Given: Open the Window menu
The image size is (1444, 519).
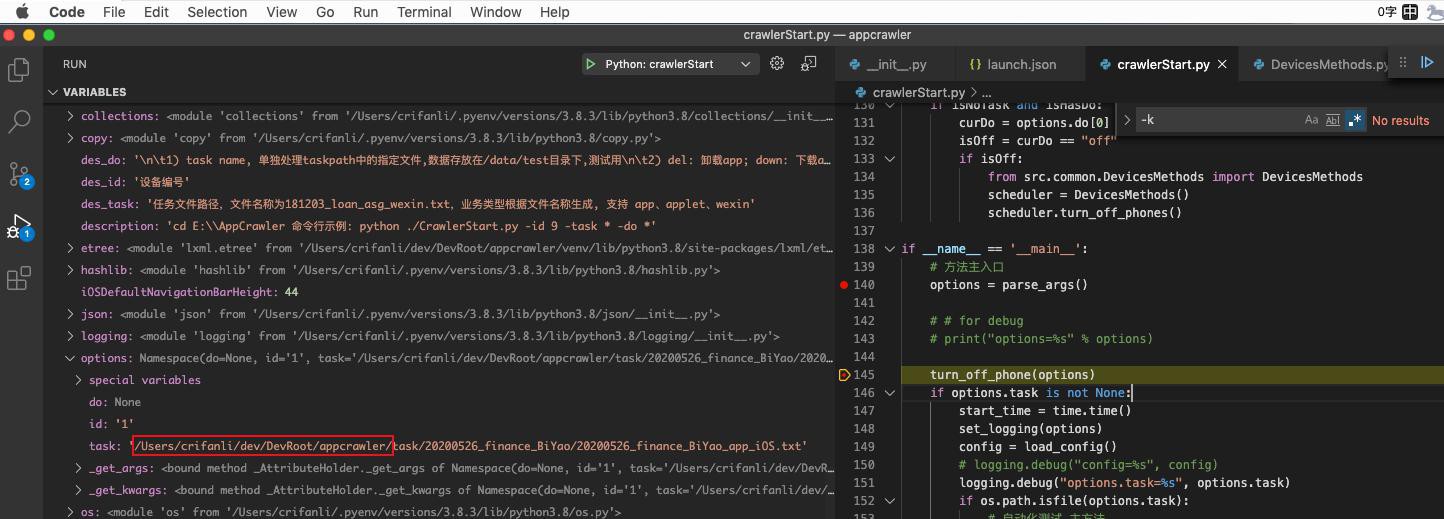Looking at the screenshot, I should (x=496, y=12).
